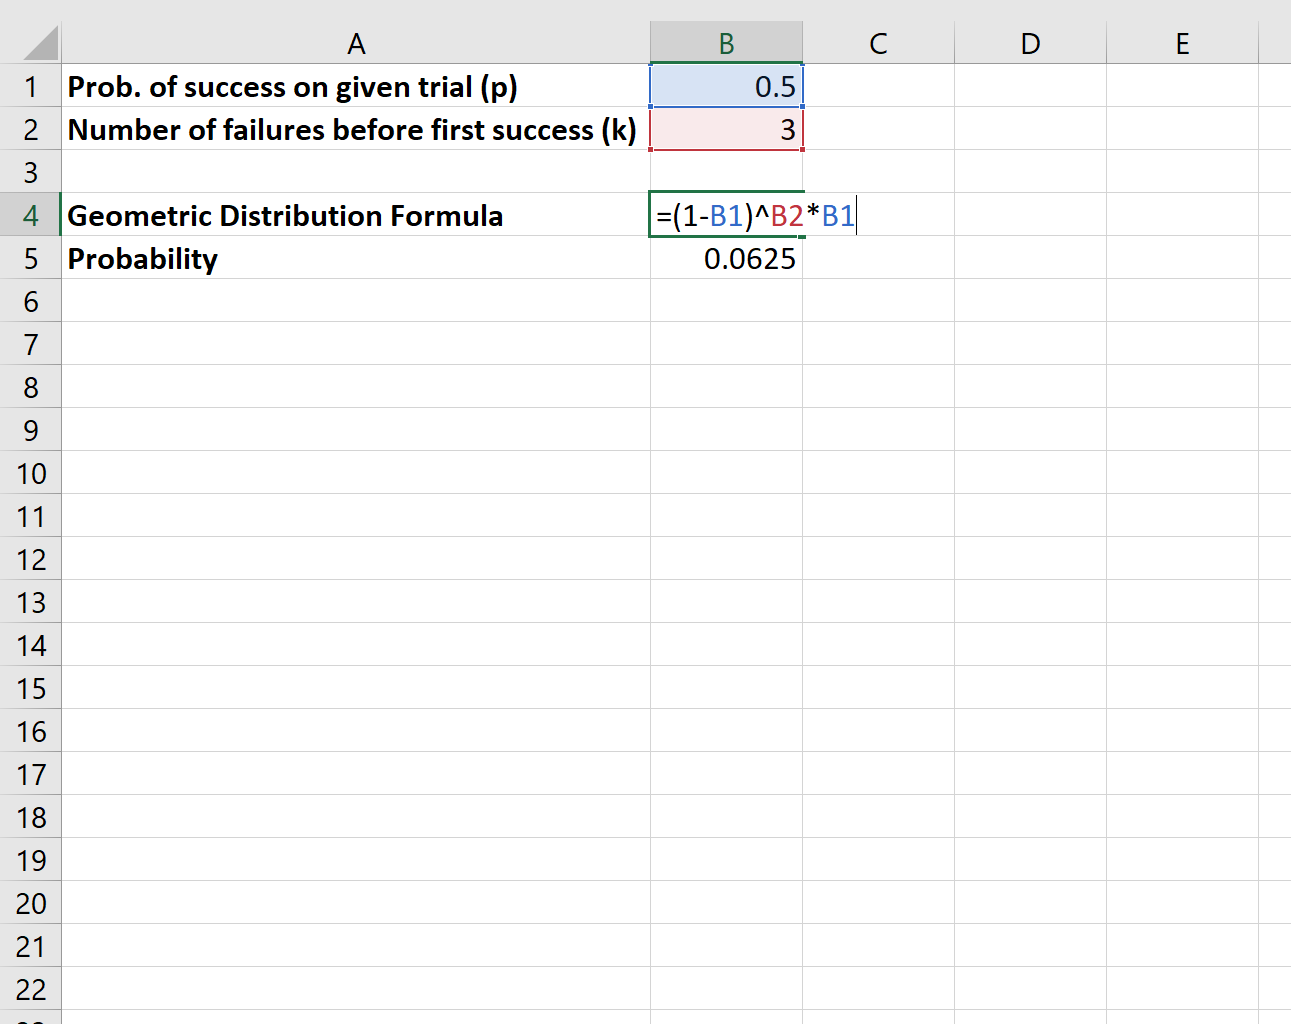The height and width of the screenshot is (1024, 1291).
Task: Select cell B5 showing 0.0625
Action: 726,258
